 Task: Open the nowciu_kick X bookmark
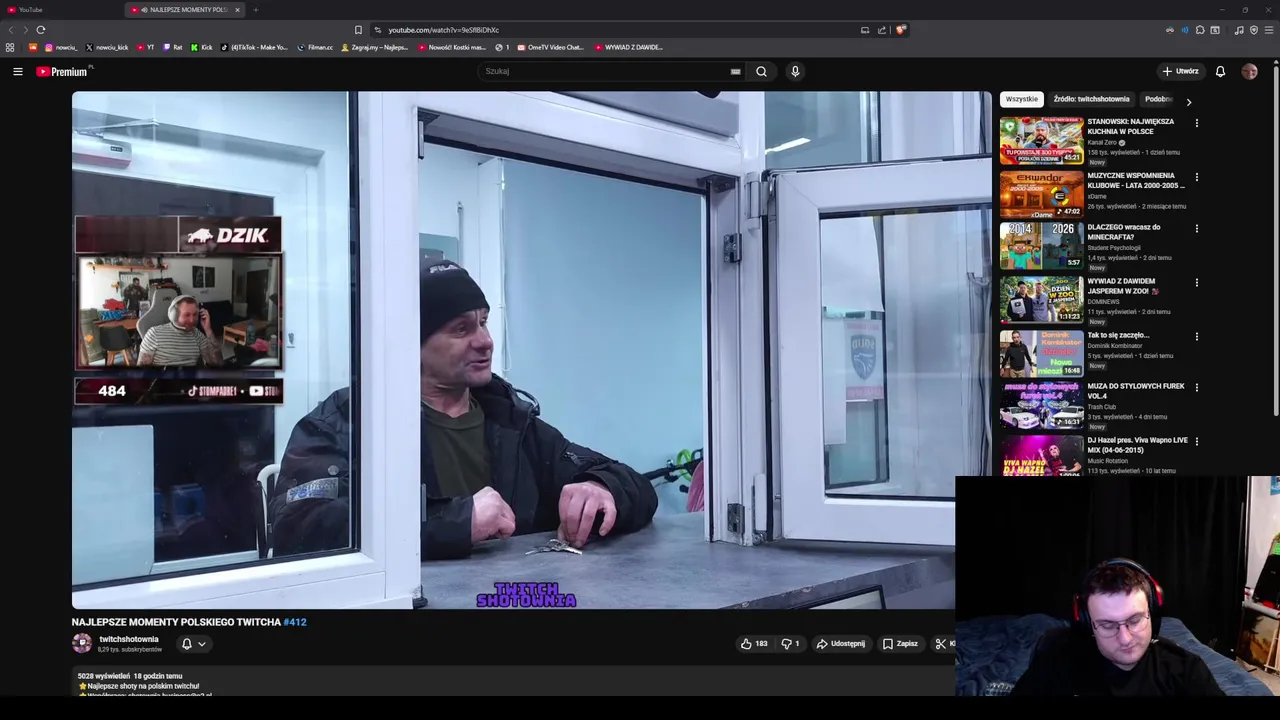107,47
